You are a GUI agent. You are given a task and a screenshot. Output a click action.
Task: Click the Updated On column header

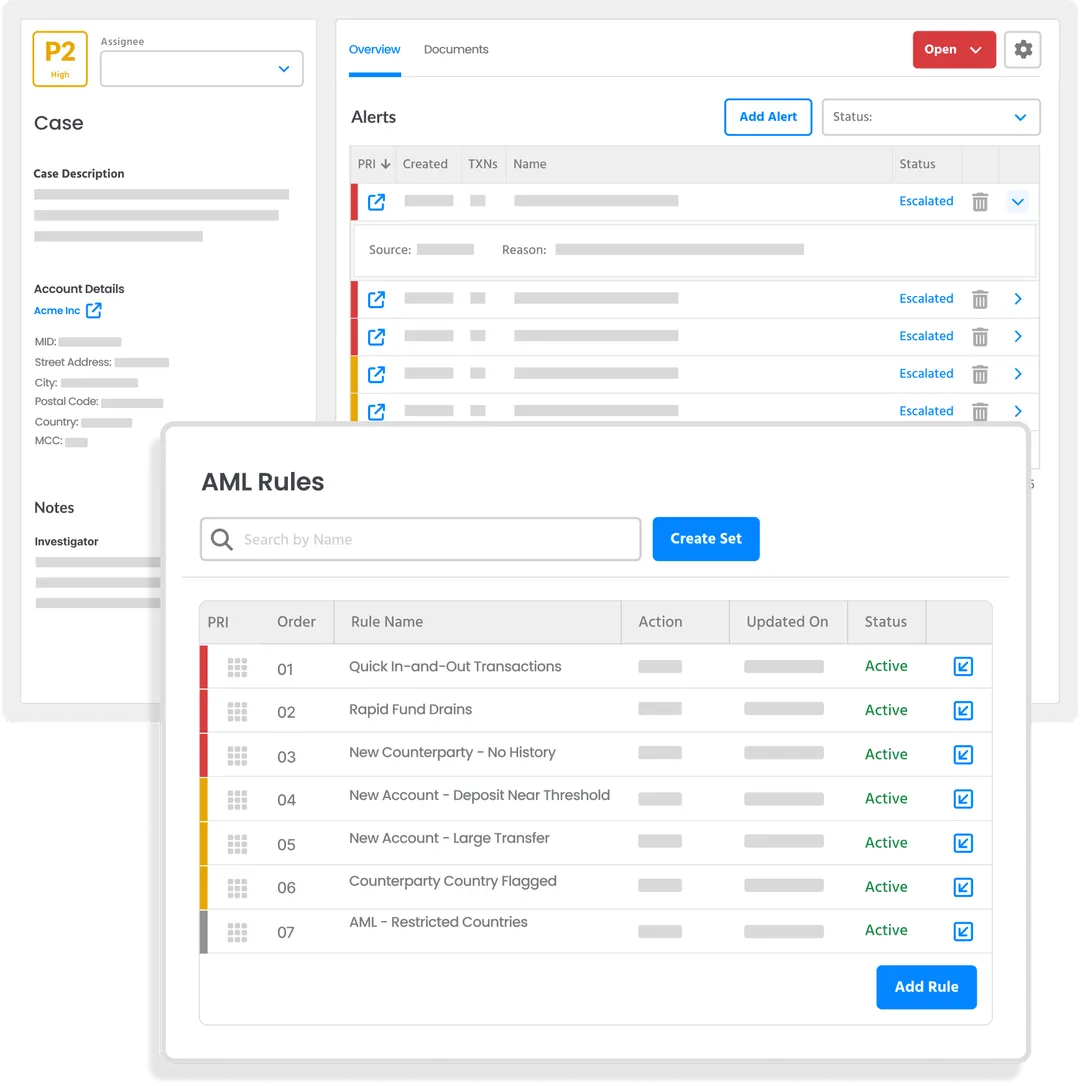[787, 622]
